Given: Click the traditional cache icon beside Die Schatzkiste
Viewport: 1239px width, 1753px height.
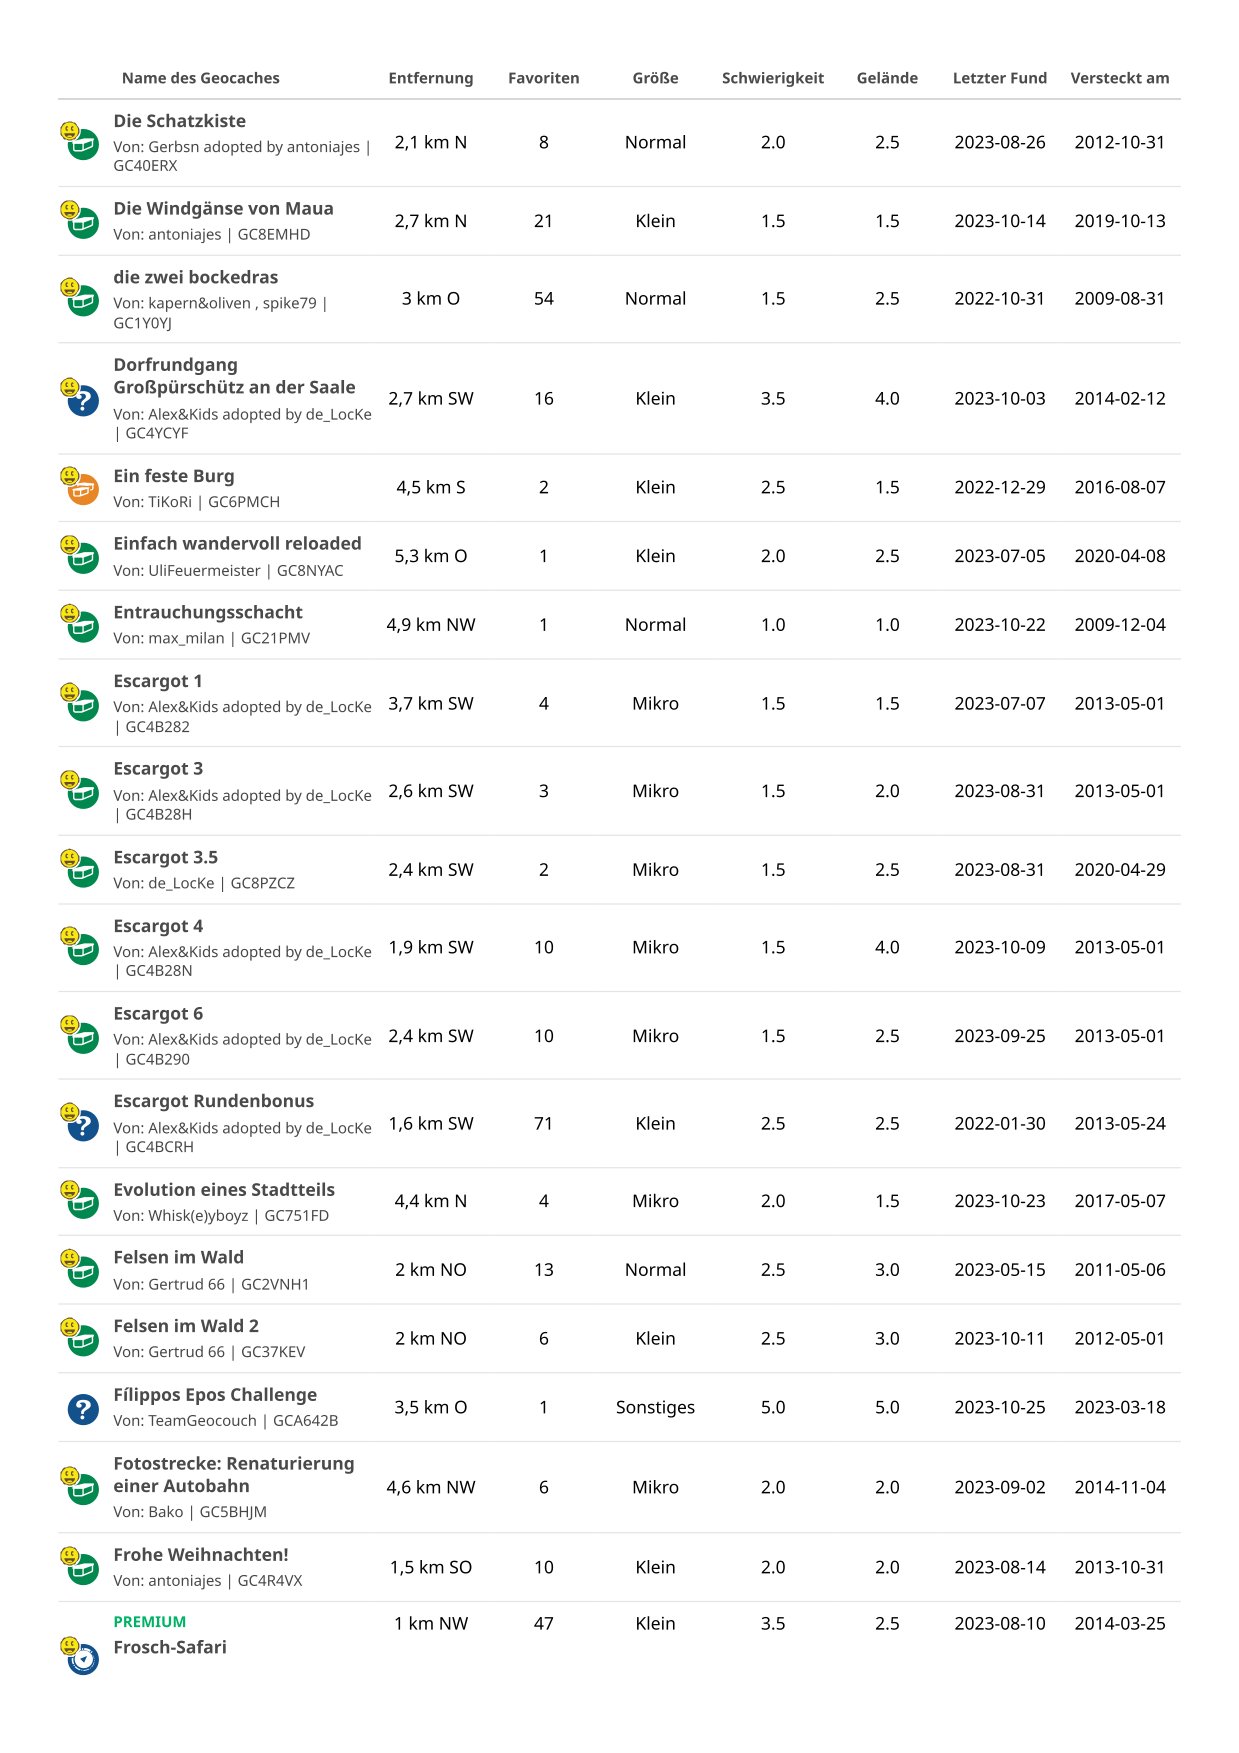Looking at the screenshot, I should [x=82, y=145].
